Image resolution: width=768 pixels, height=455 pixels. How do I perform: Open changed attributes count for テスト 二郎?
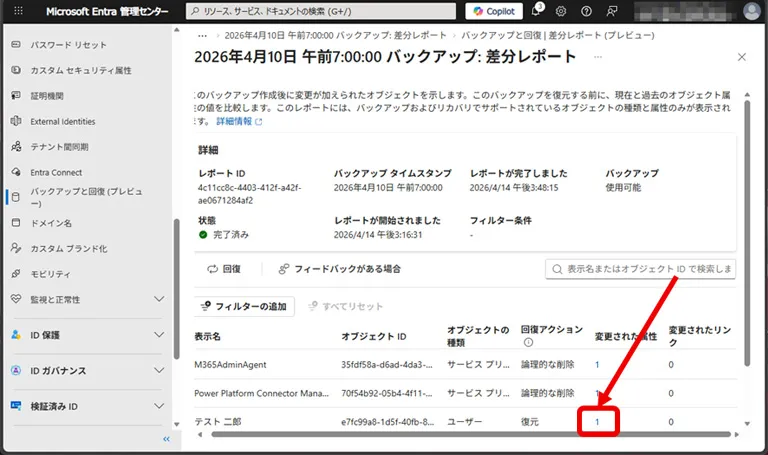point(597,421)
